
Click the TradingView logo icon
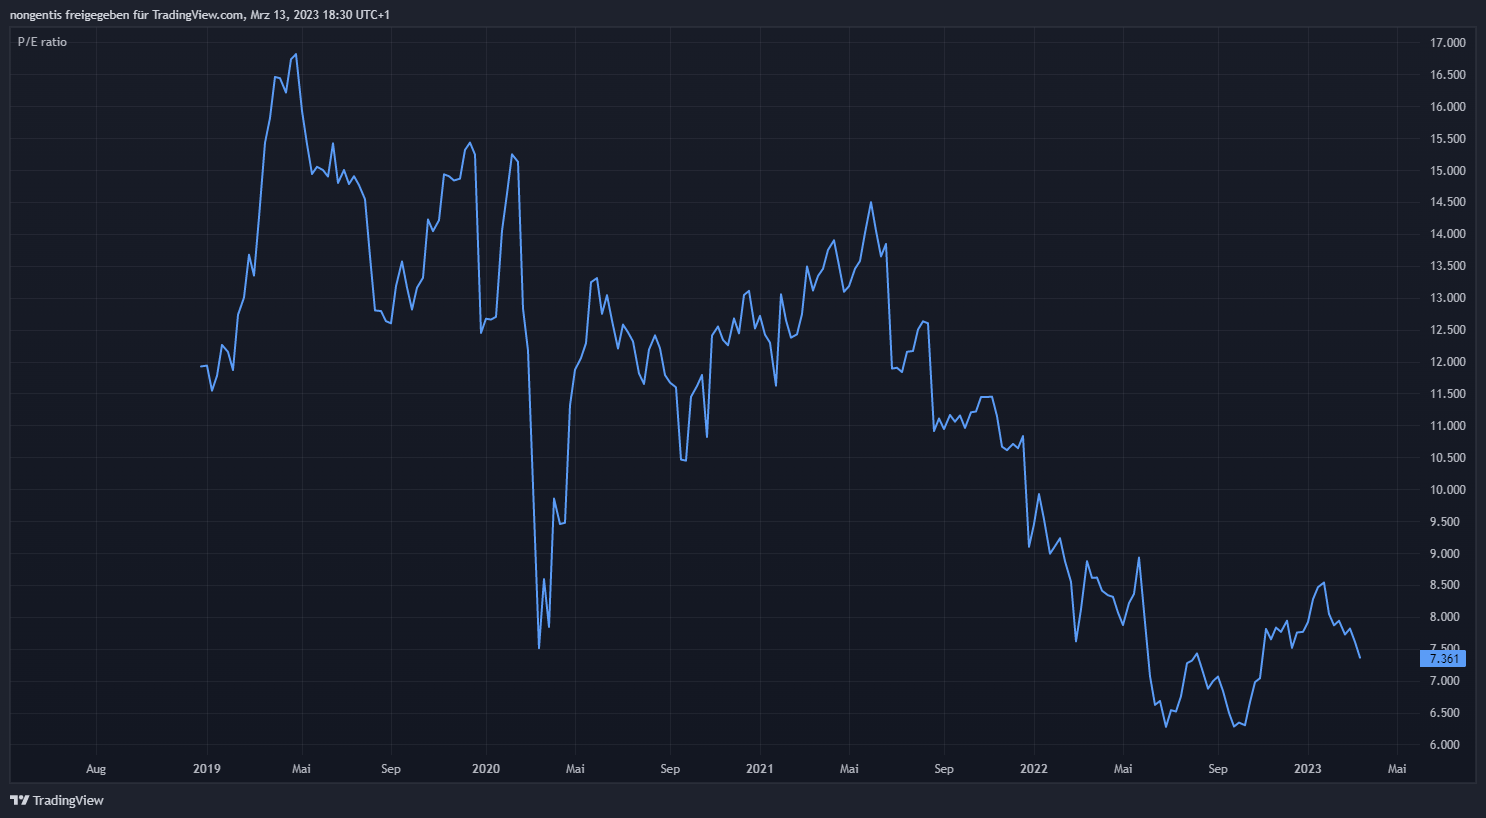[x=19, y=800]
